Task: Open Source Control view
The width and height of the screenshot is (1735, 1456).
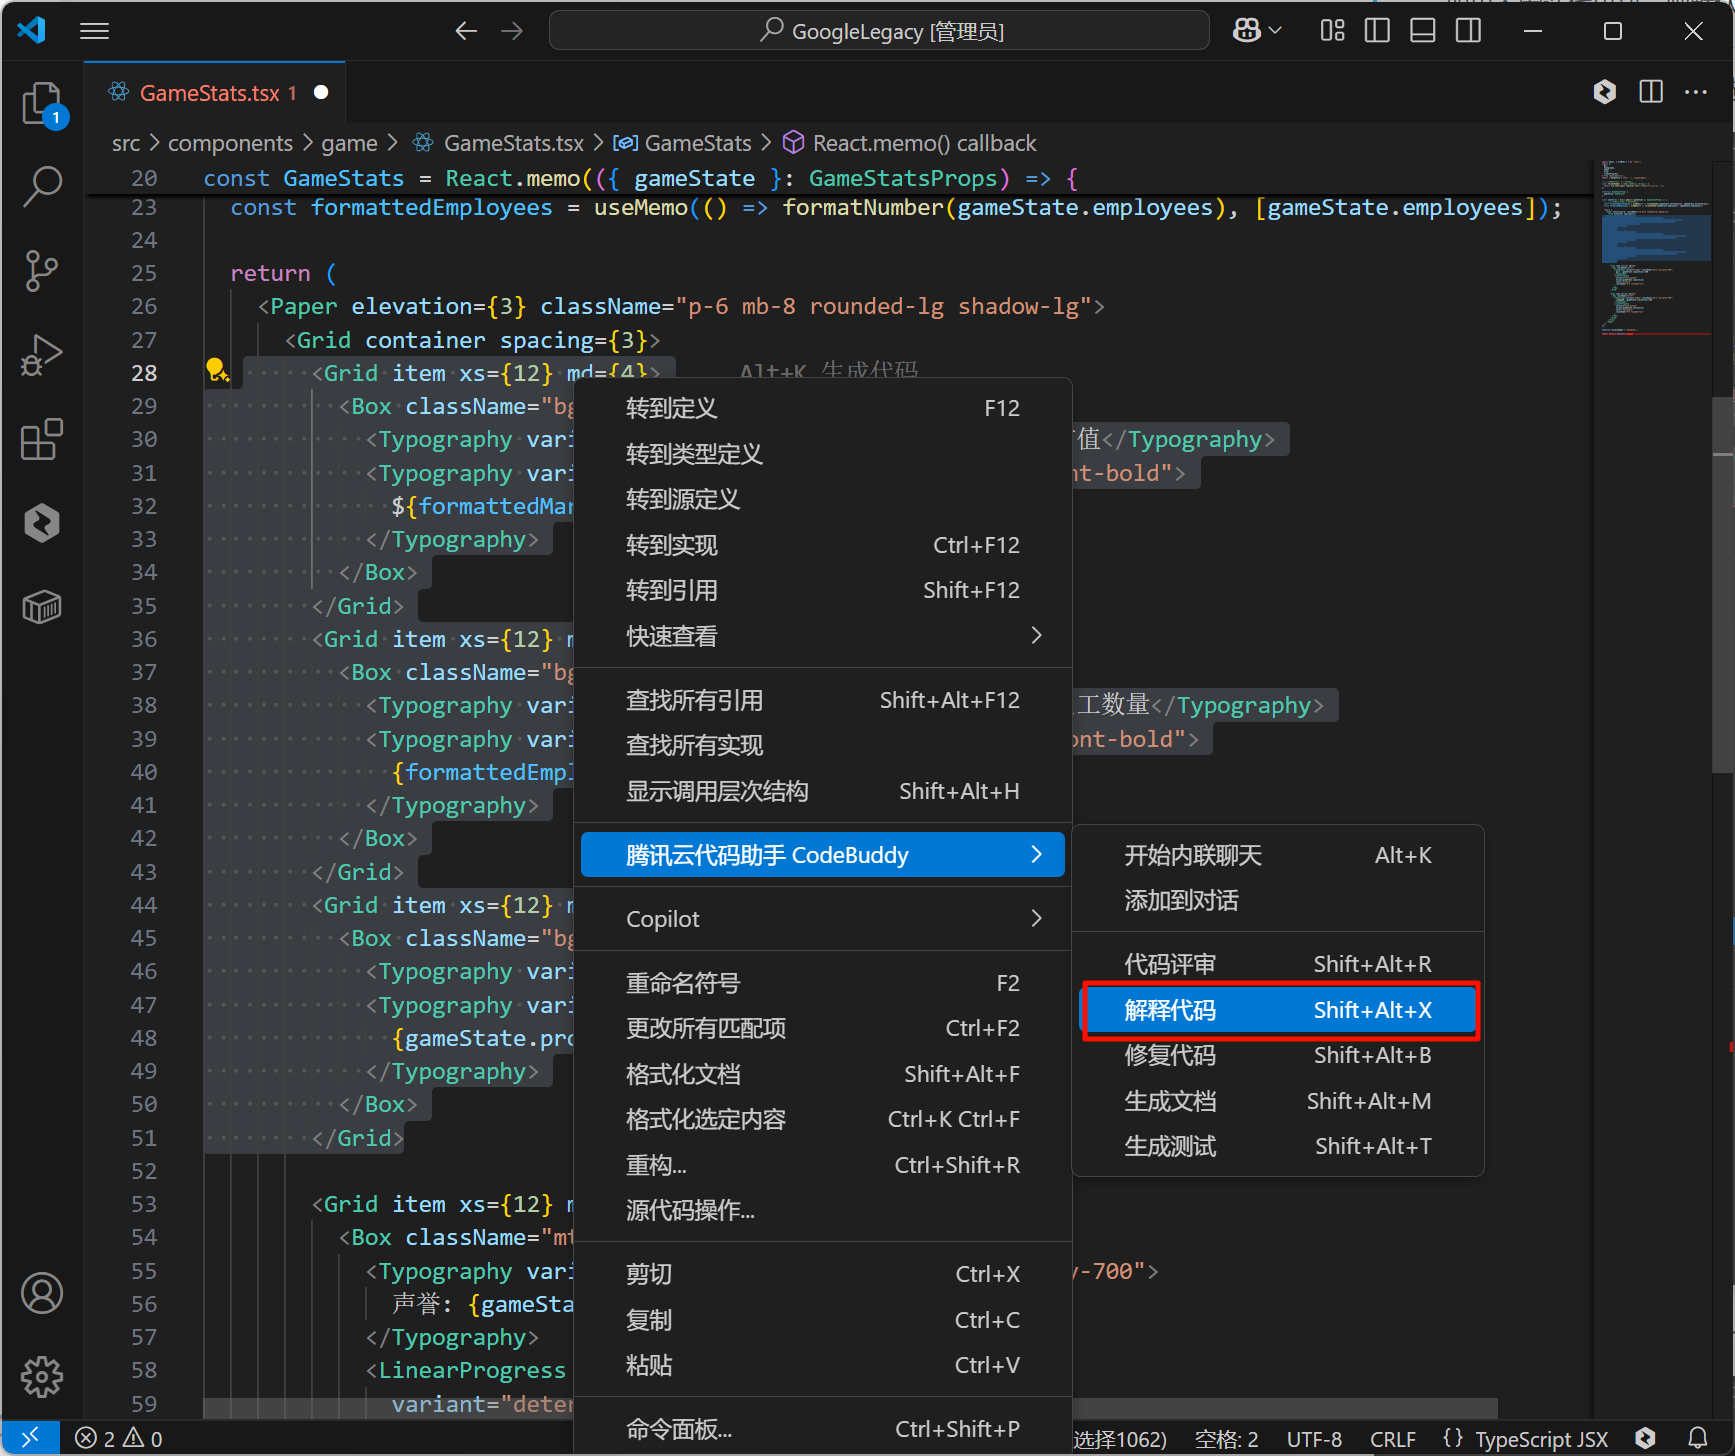Action: 42,270
